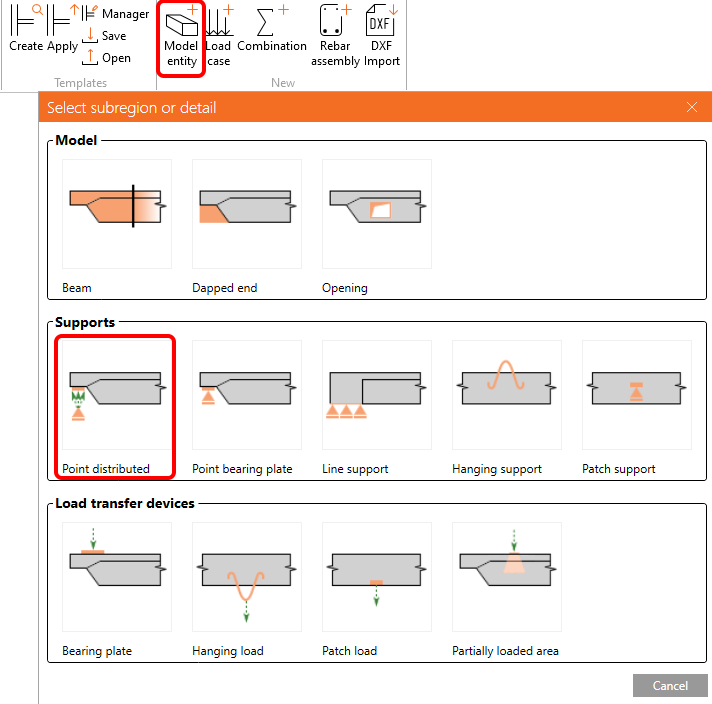712x704 pixels.
Task: Open the template Manager
Action: pos(115,14)
